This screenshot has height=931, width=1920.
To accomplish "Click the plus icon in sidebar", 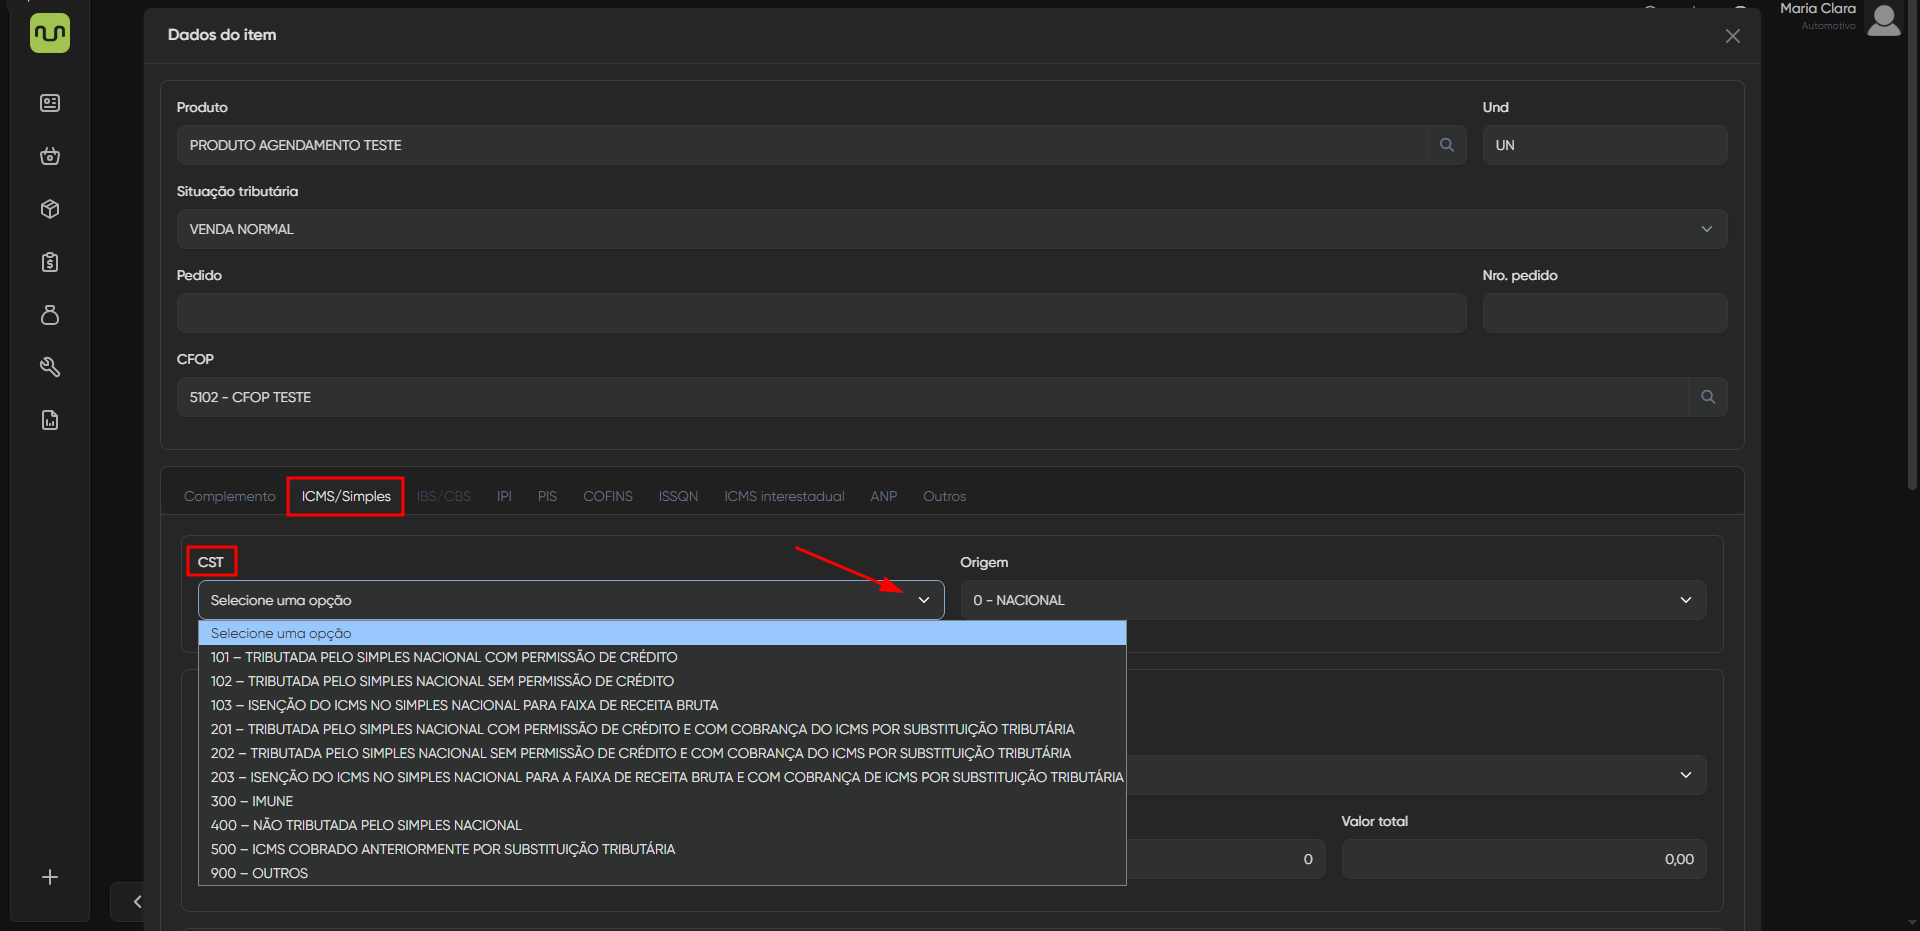I will 50,877.
